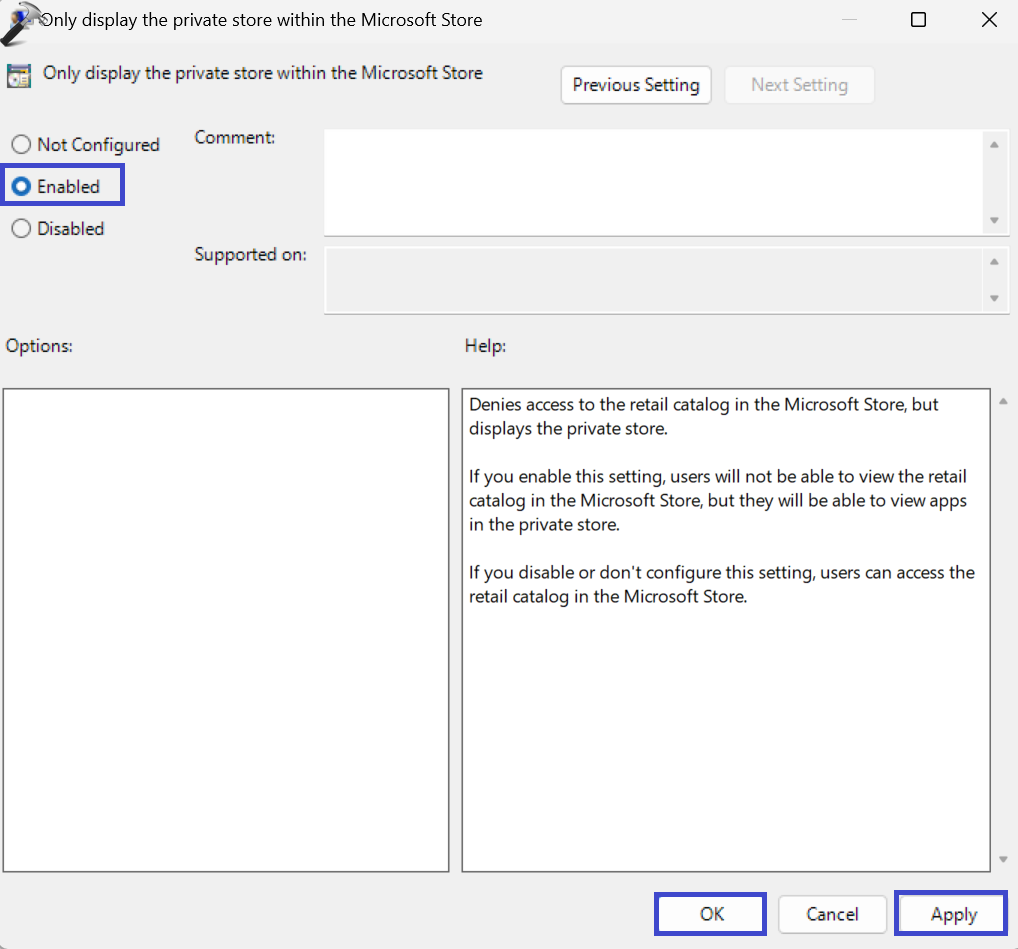Confirm changes with the OK button
1018x949 pixels.
pyautogui.click(x=711, y=914)
